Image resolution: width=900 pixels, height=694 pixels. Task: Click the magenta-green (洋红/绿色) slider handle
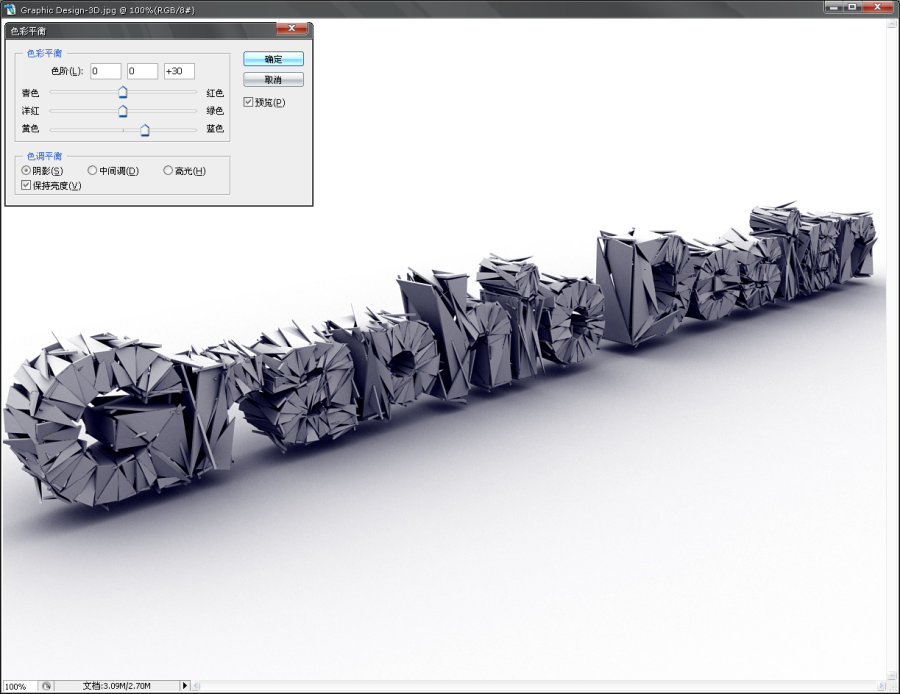click(123, 111)
